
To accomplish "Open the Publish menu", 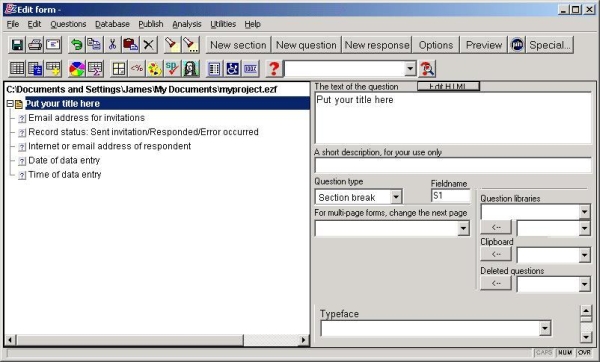I will pos(151,24).
